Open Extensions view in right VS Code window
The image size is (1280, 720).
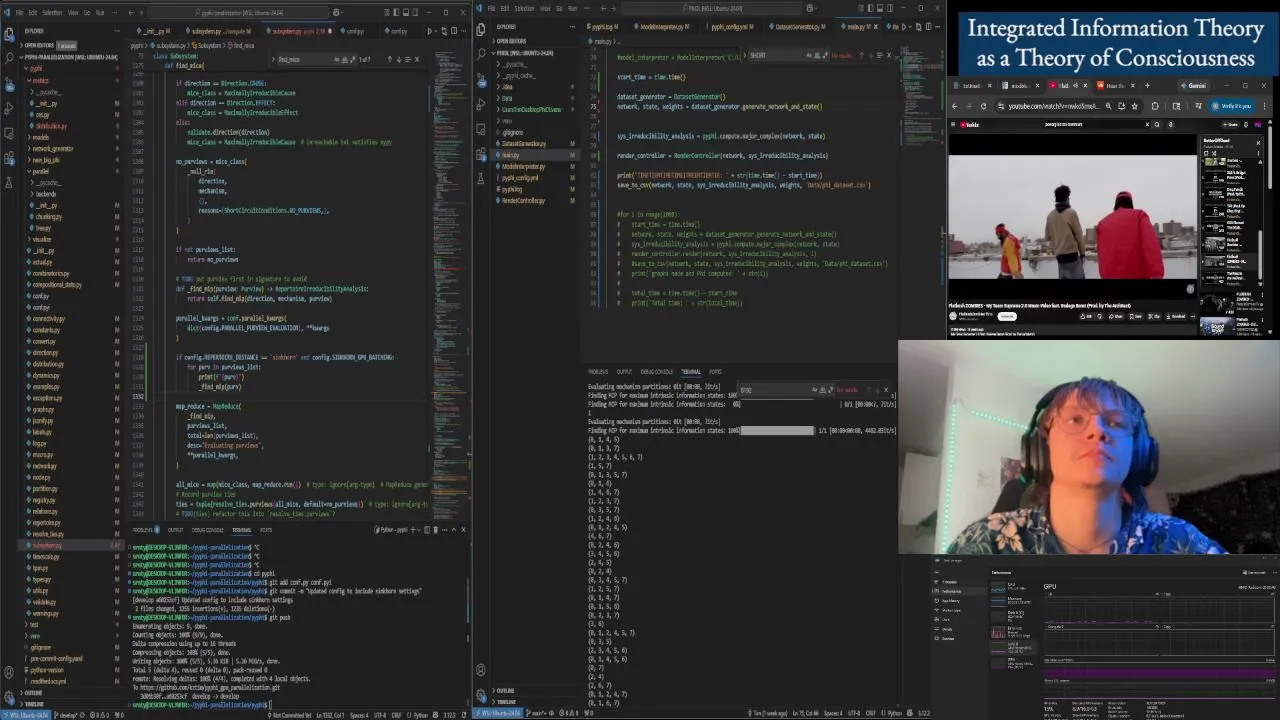click(x=481, y=153)
